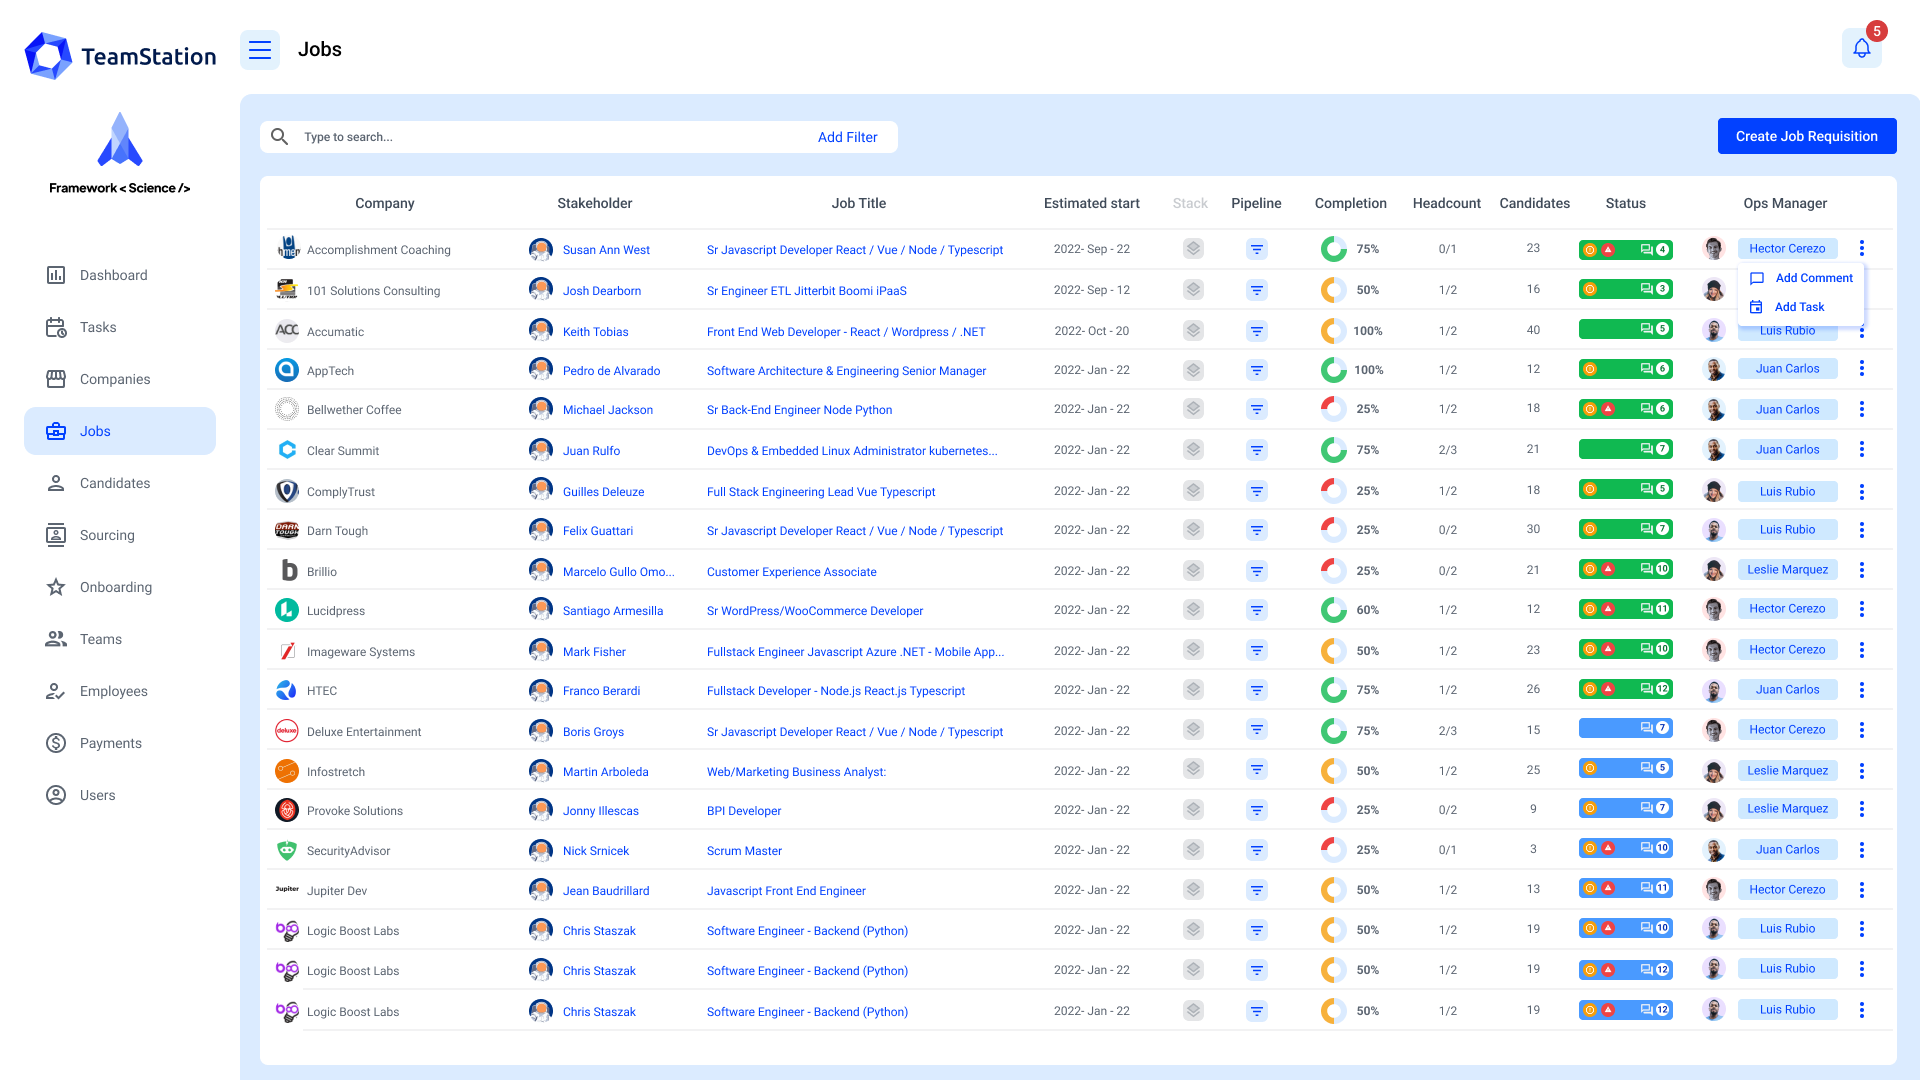Open pipeline filter icon for Brillio row
The height and width of the screenshot is (1080, 1920).
[1257, 571]
